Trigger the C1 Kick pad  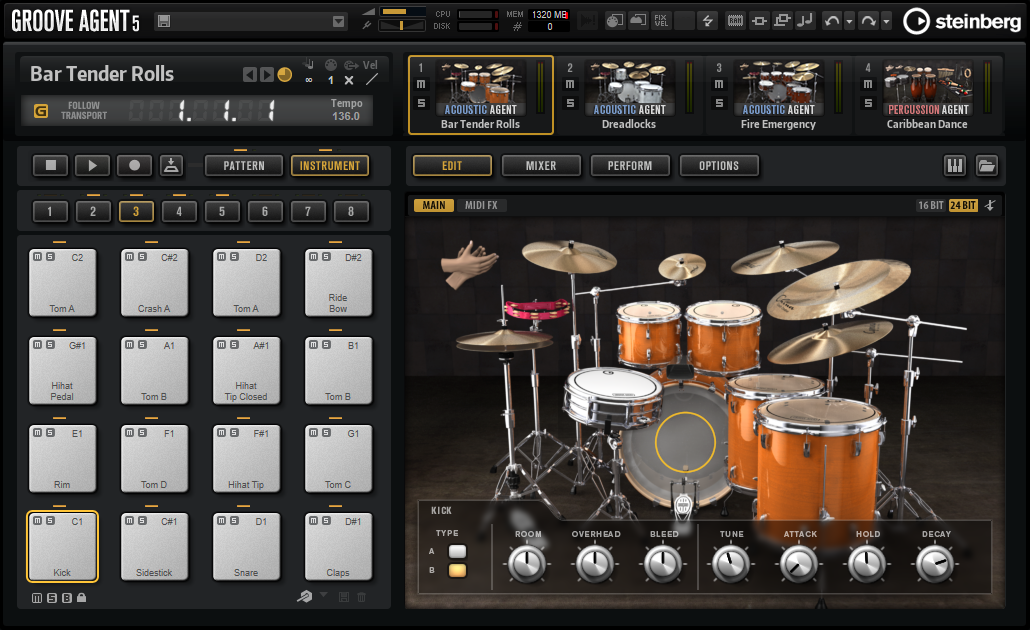[x=62, y=547]
